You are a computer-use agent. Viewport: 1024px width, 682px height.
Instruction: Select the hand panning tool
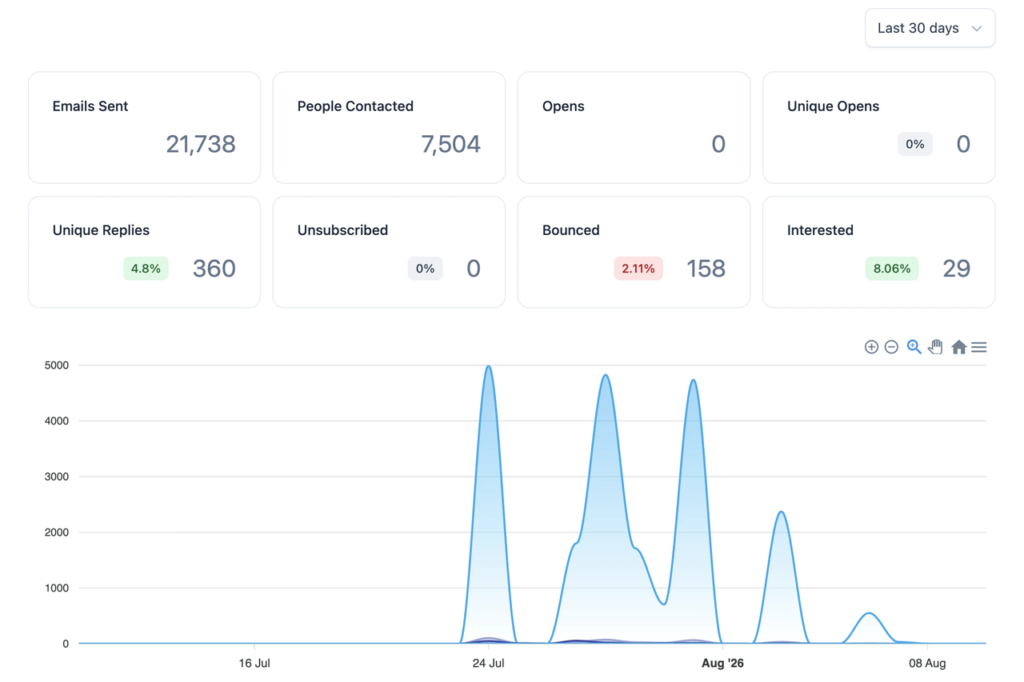[936, 347]
